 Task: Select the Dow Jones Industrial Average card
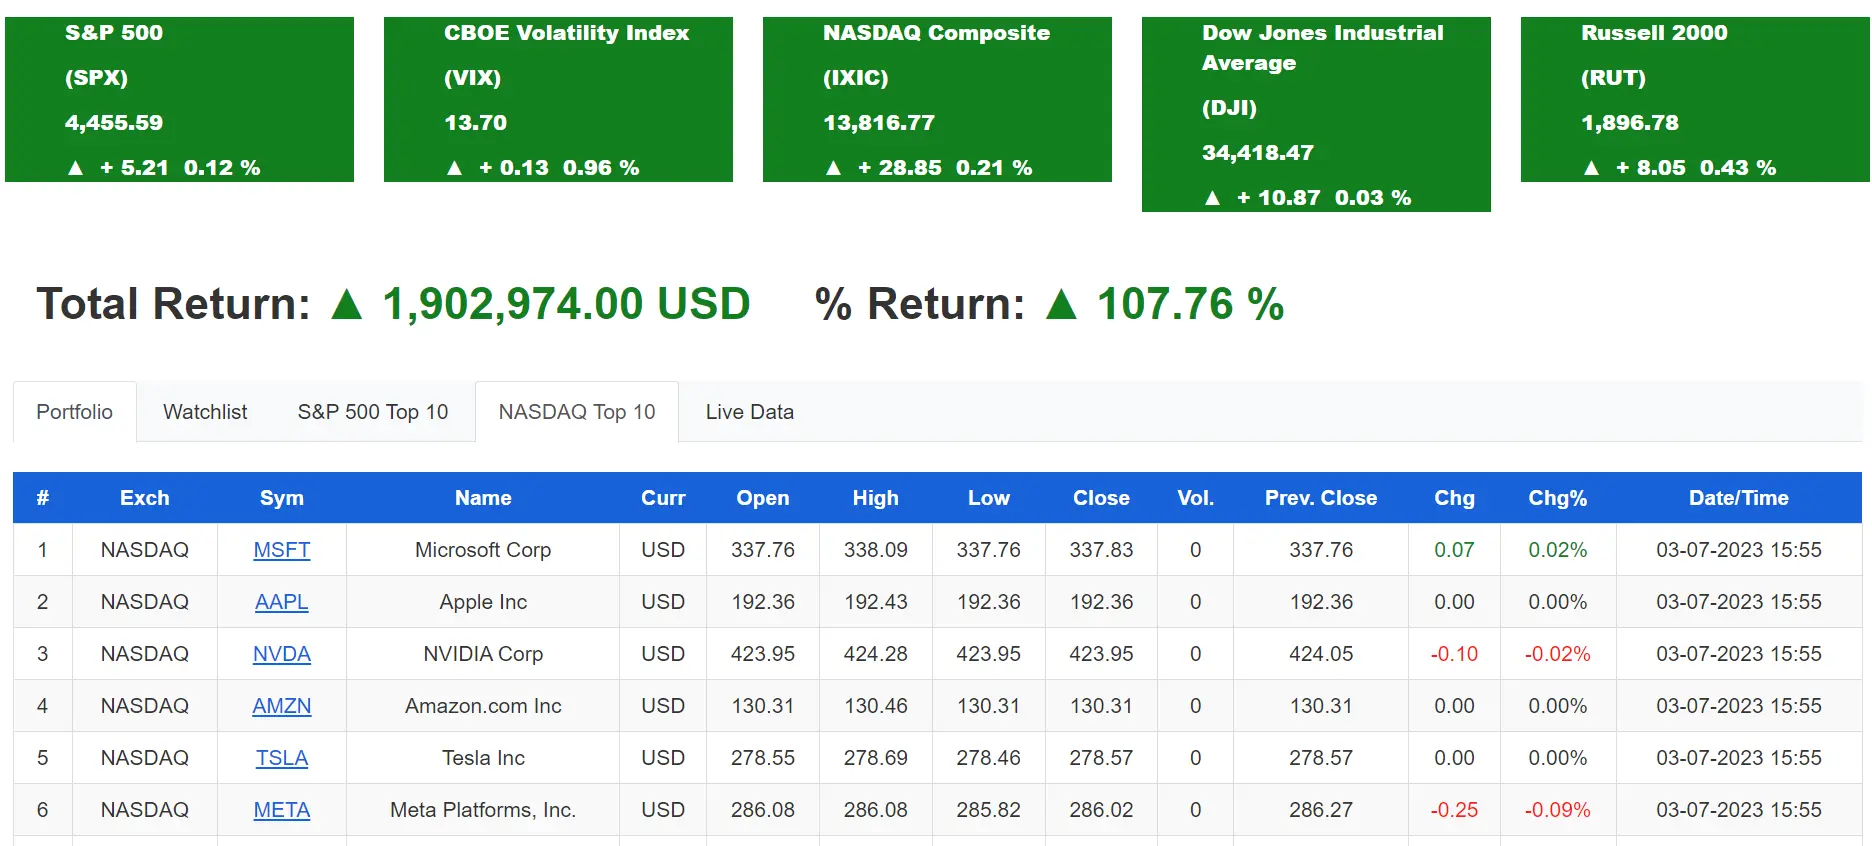(1316, 114)
